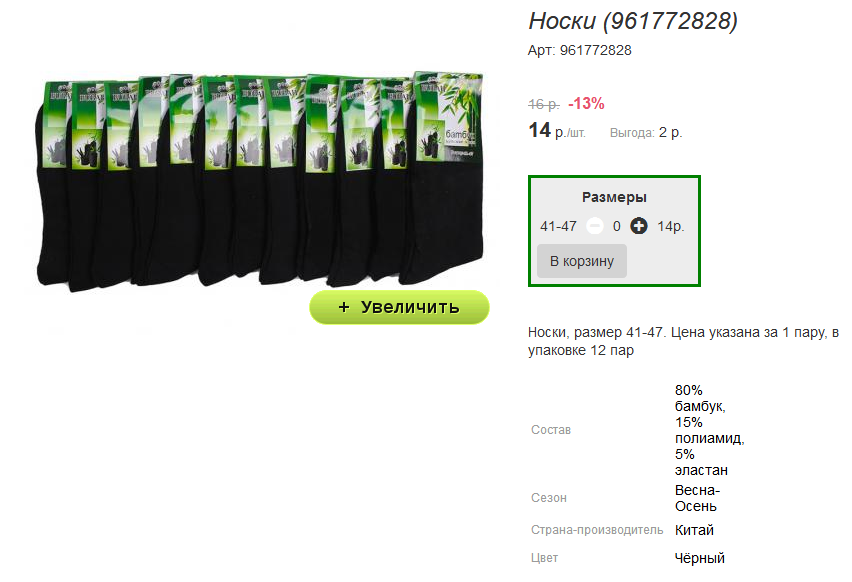The height and width of the screenshot is (582, 852).
Task: Click the Чёрный color value
Action: pyautogui.click(x=700, y=558)
